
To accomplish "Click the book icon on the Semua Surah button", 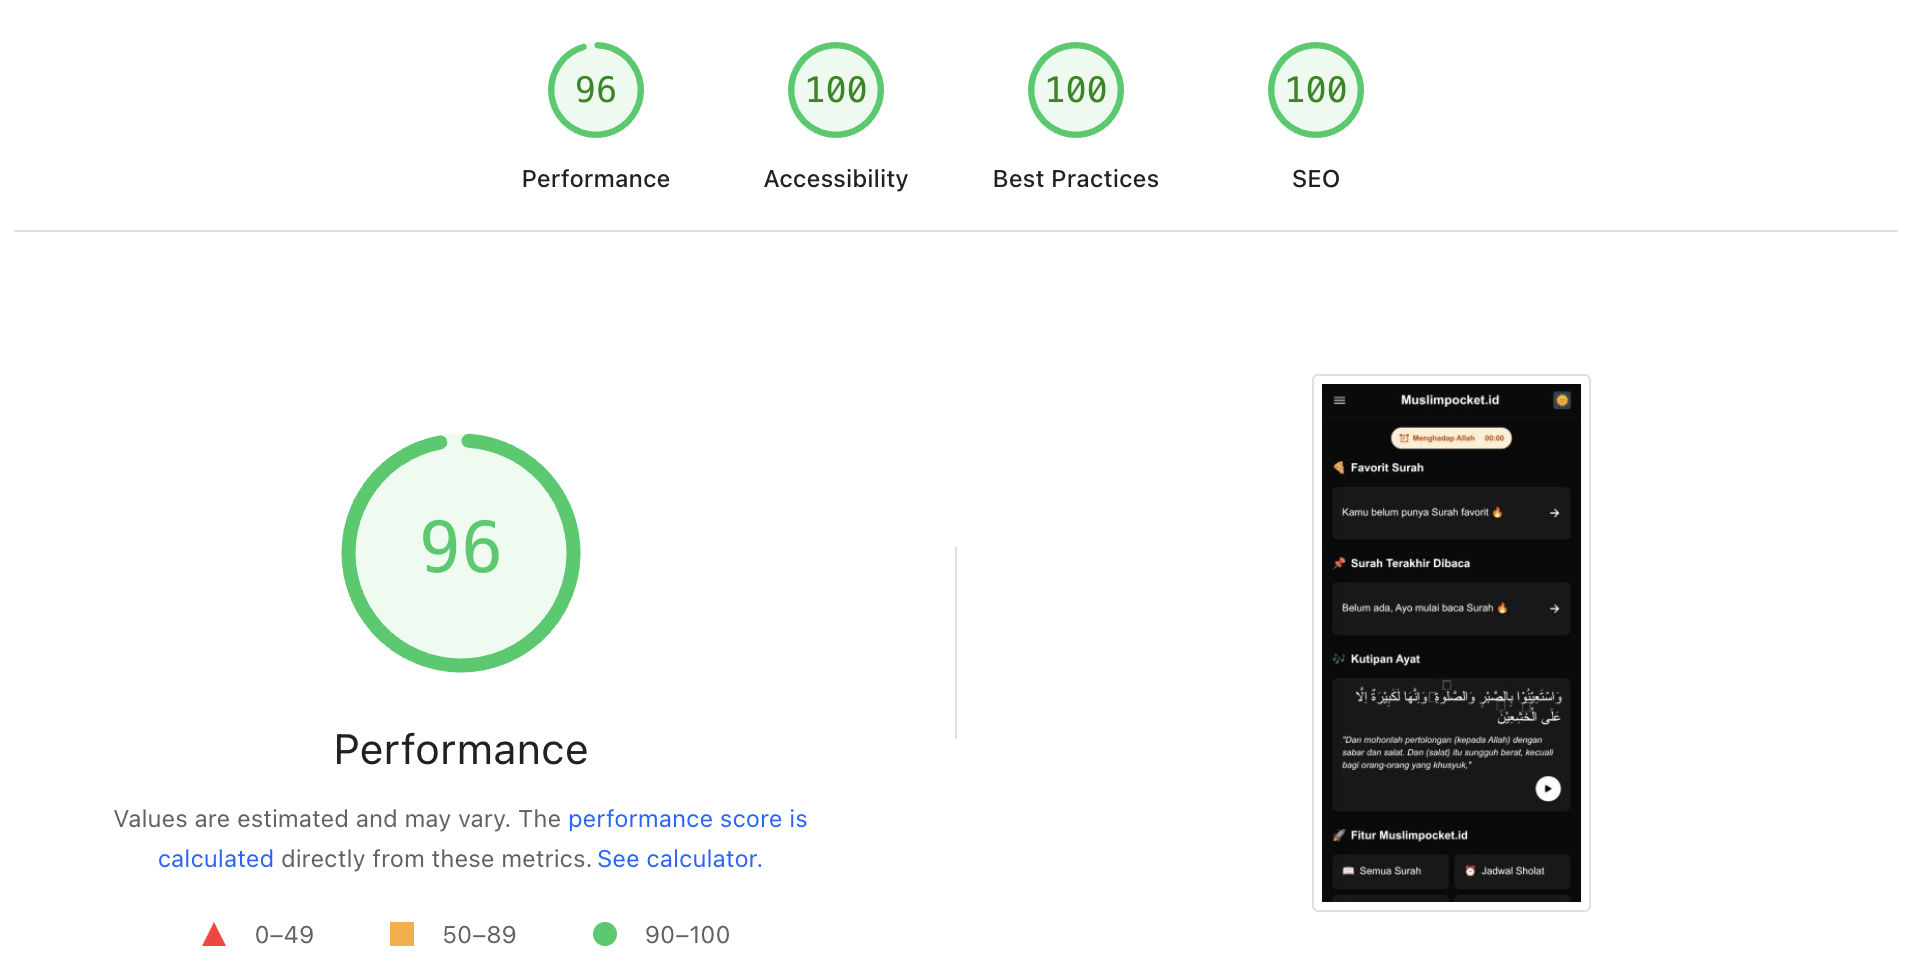I will (1347, 871).
